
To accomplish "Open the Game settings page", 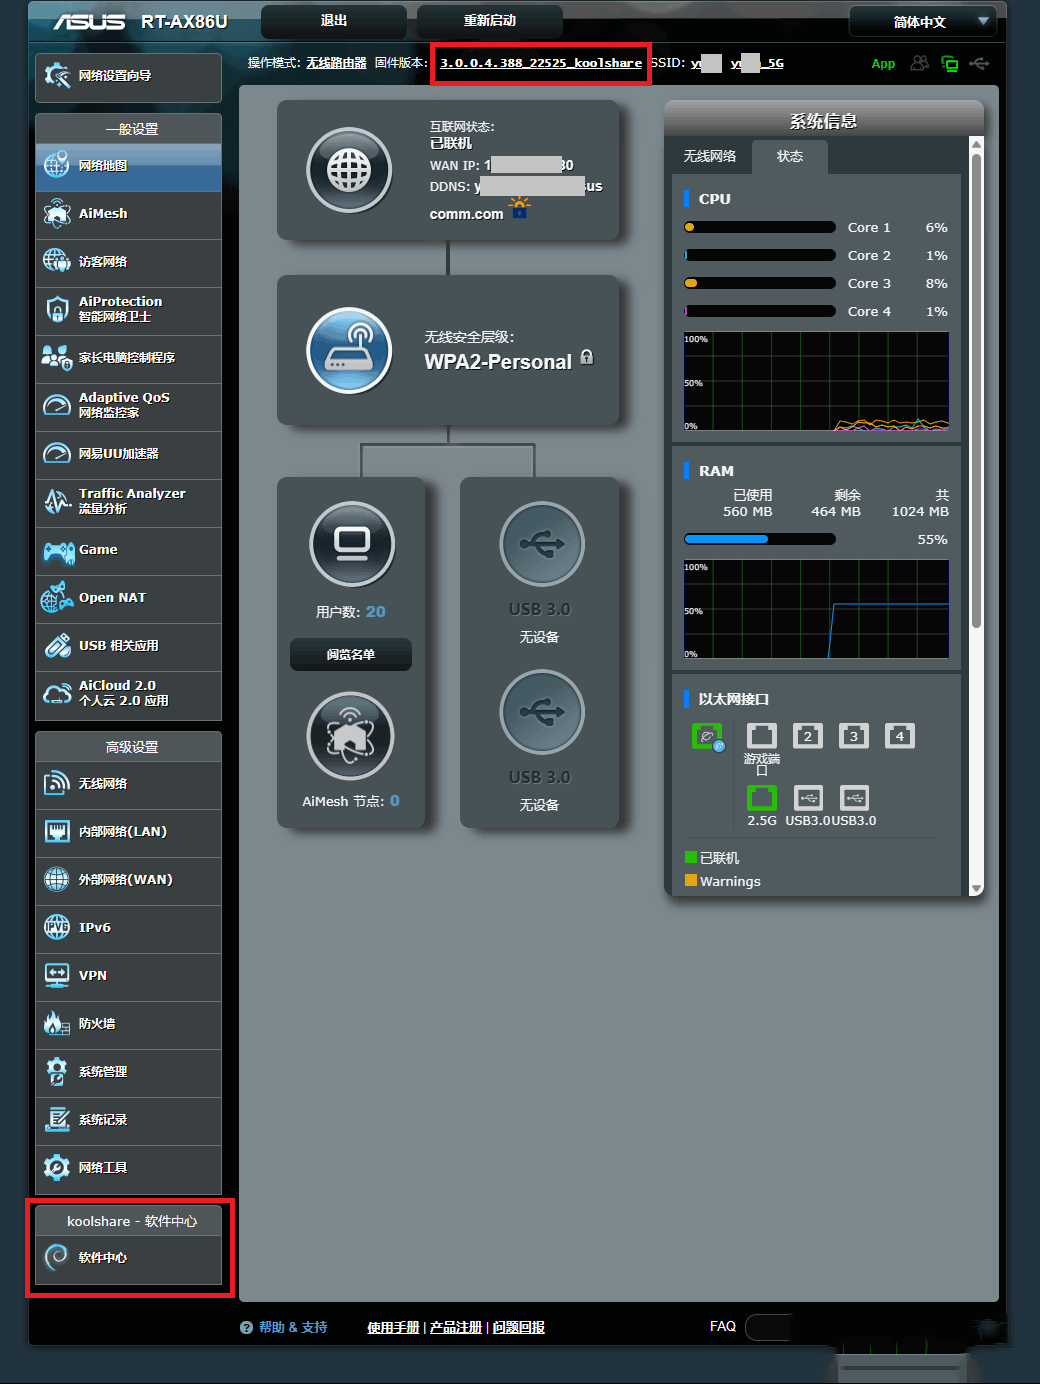I will tap(128, 551).
